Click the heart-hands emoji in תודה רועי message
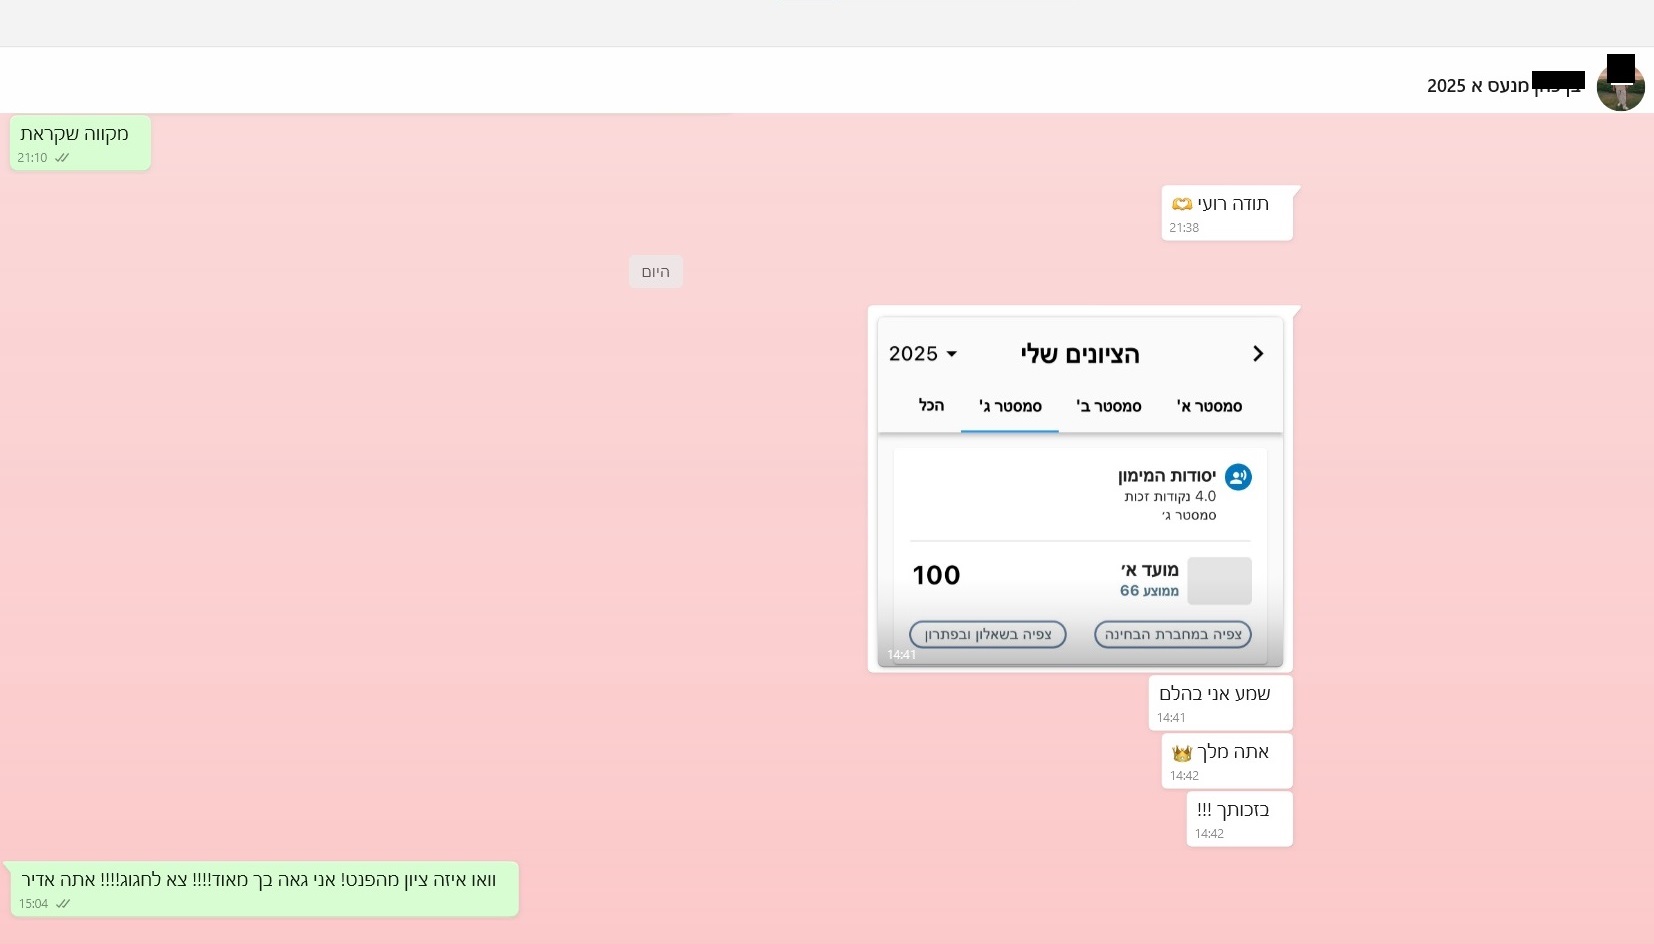 click(x=1182, y=204)
